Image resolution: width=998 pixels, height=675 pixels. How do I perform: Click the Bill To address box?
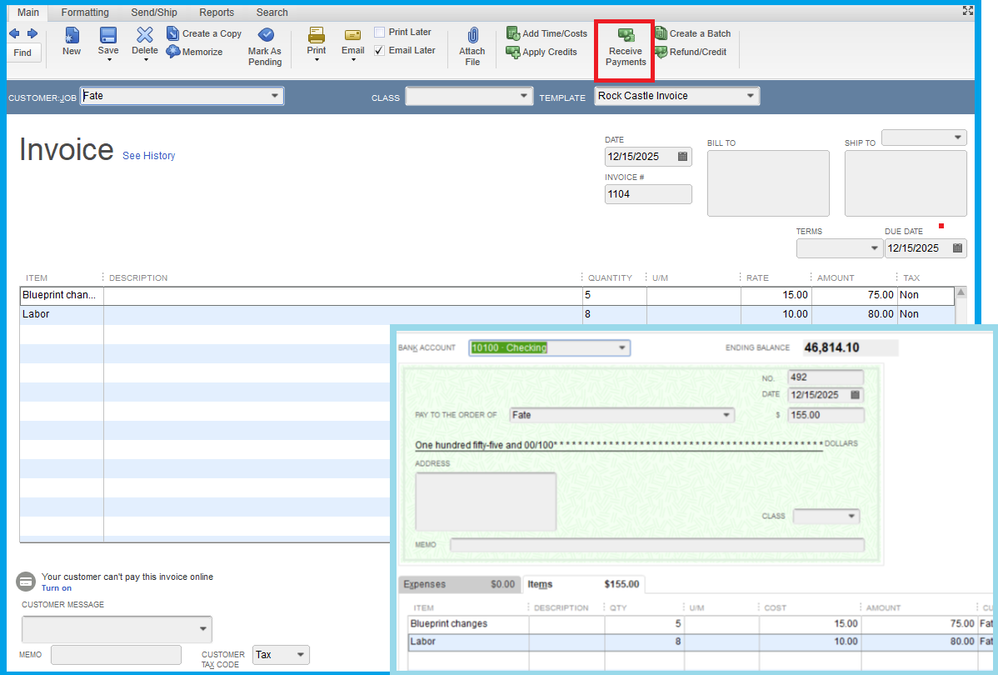coord(768,183)
